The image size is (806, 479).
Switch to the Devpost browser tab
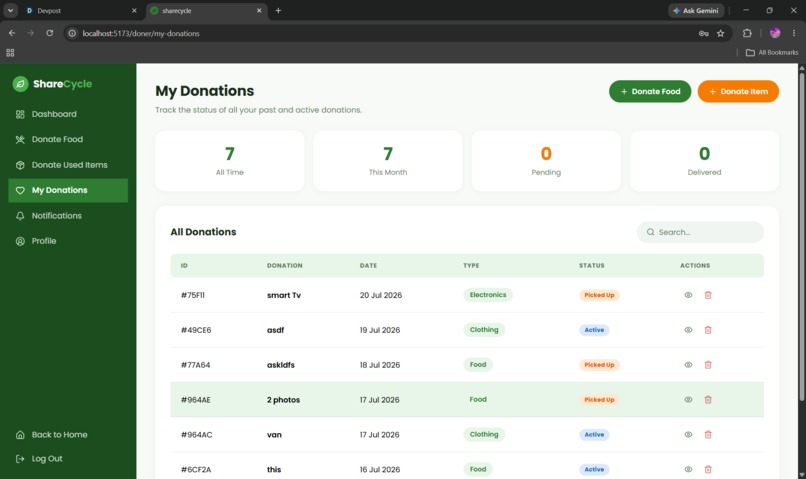[x=80, y=10]
